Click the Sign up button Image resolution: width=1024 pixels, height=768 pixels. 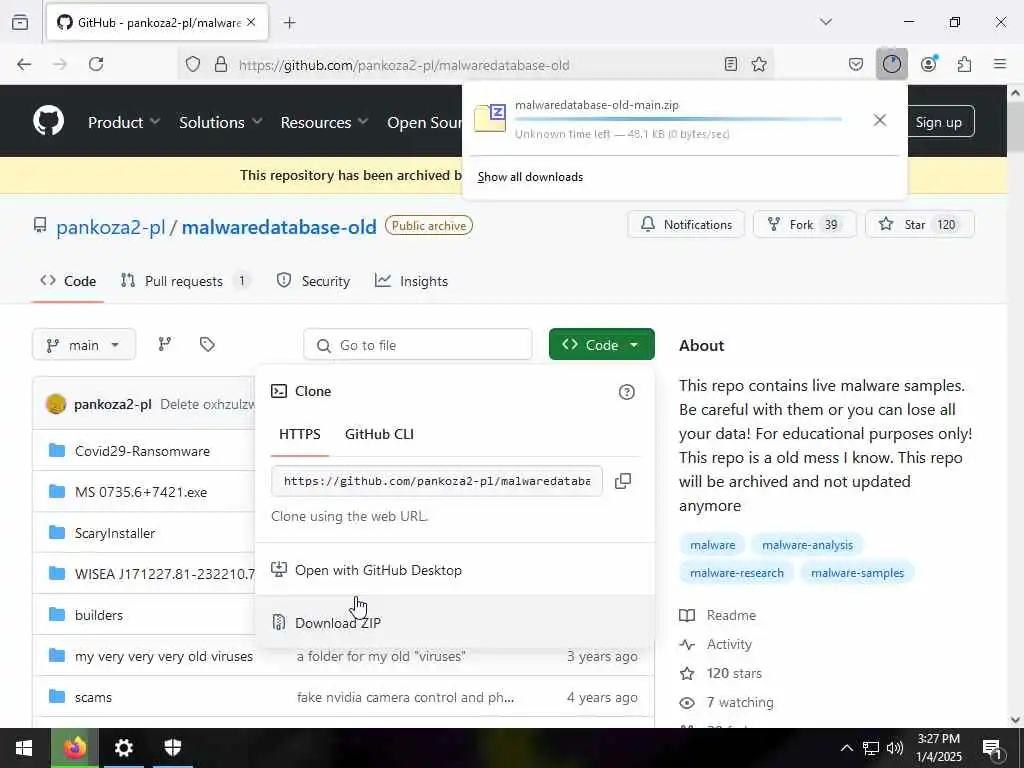(x=938, y=122)
